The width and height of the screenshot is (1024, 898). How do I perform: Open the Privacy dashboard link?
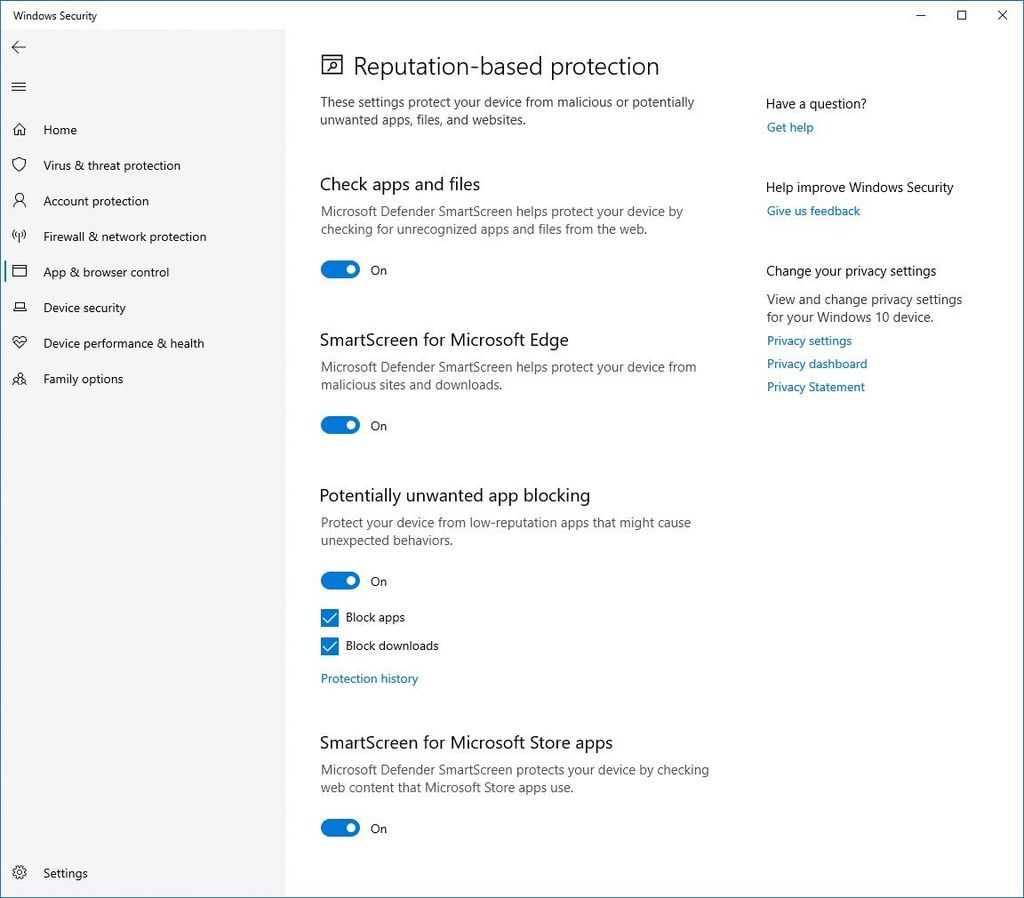[x=816, y=363]
